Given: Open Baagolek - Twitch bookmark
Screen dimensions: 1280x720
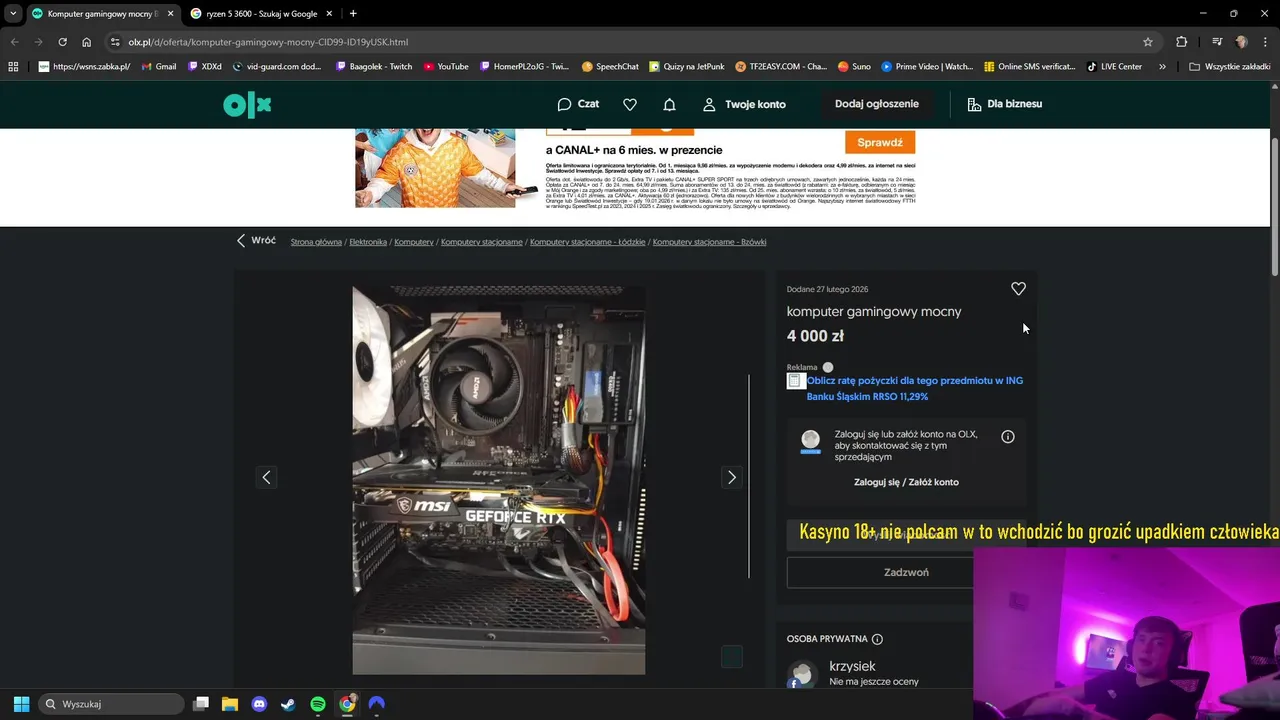Looking at the screenshot, I should tap(374, 67).
